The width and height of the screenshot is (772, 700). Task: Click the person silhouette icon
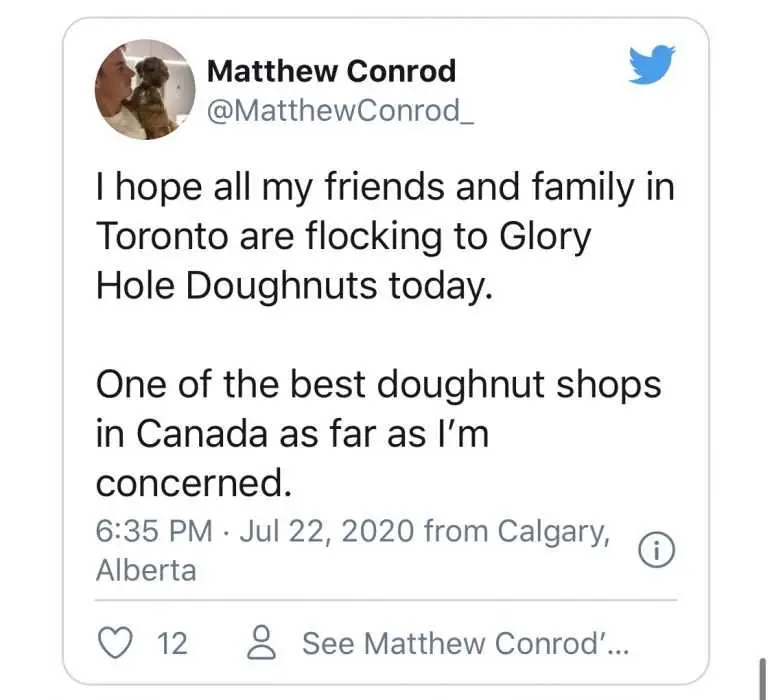261,642
